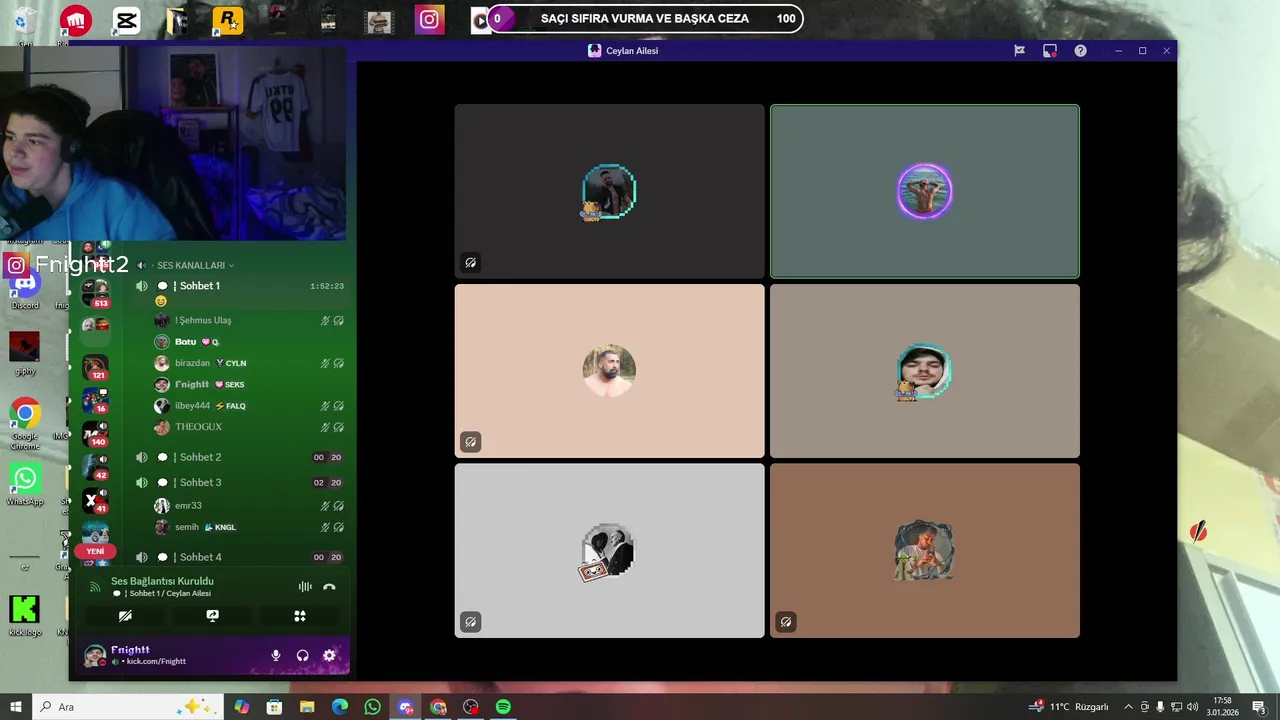Open the Windows Start menu
1280x720 pixels.
(x=16, y=707)
